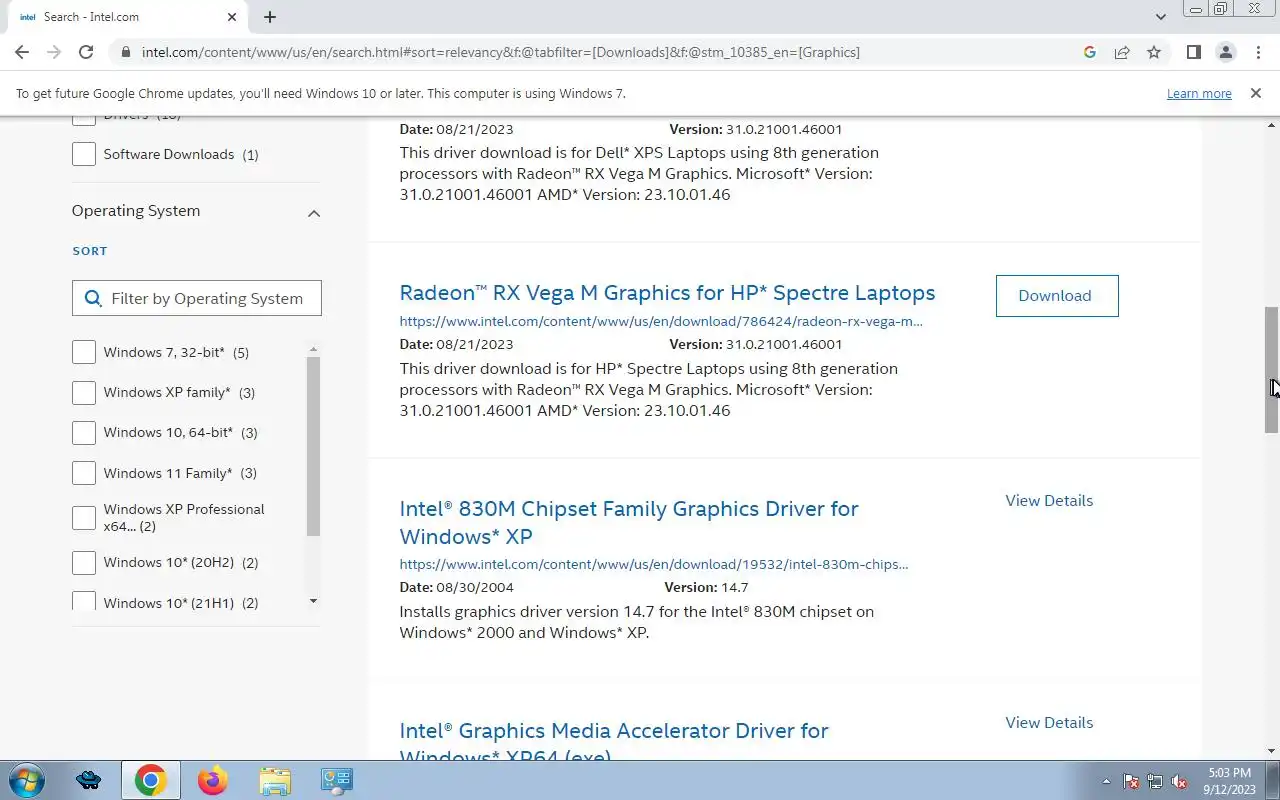Open the download/786424 URL link

click(x=661, y=321)
